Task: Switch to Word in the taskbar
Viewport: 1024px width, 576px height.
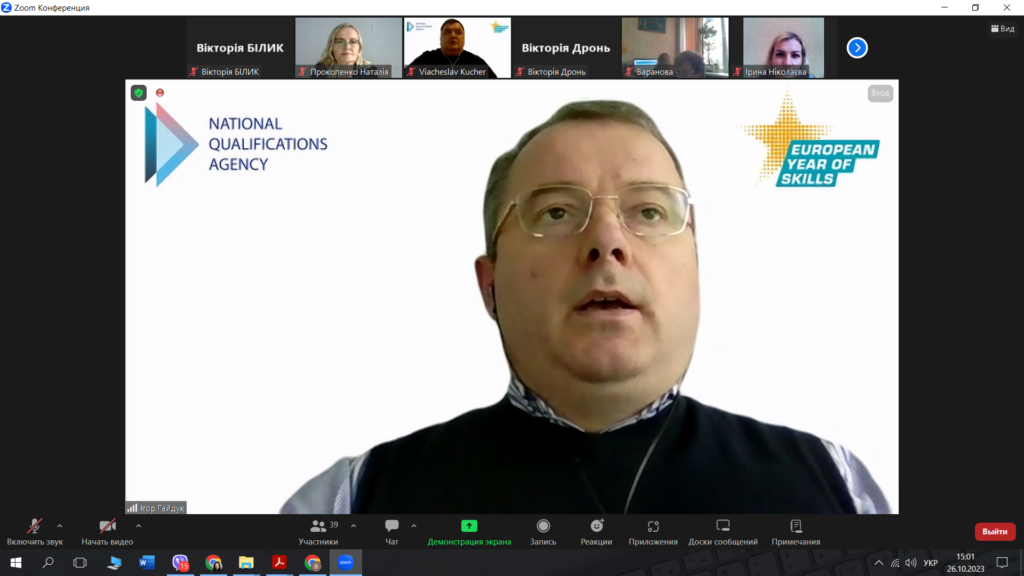Action: tap(147, 563)
